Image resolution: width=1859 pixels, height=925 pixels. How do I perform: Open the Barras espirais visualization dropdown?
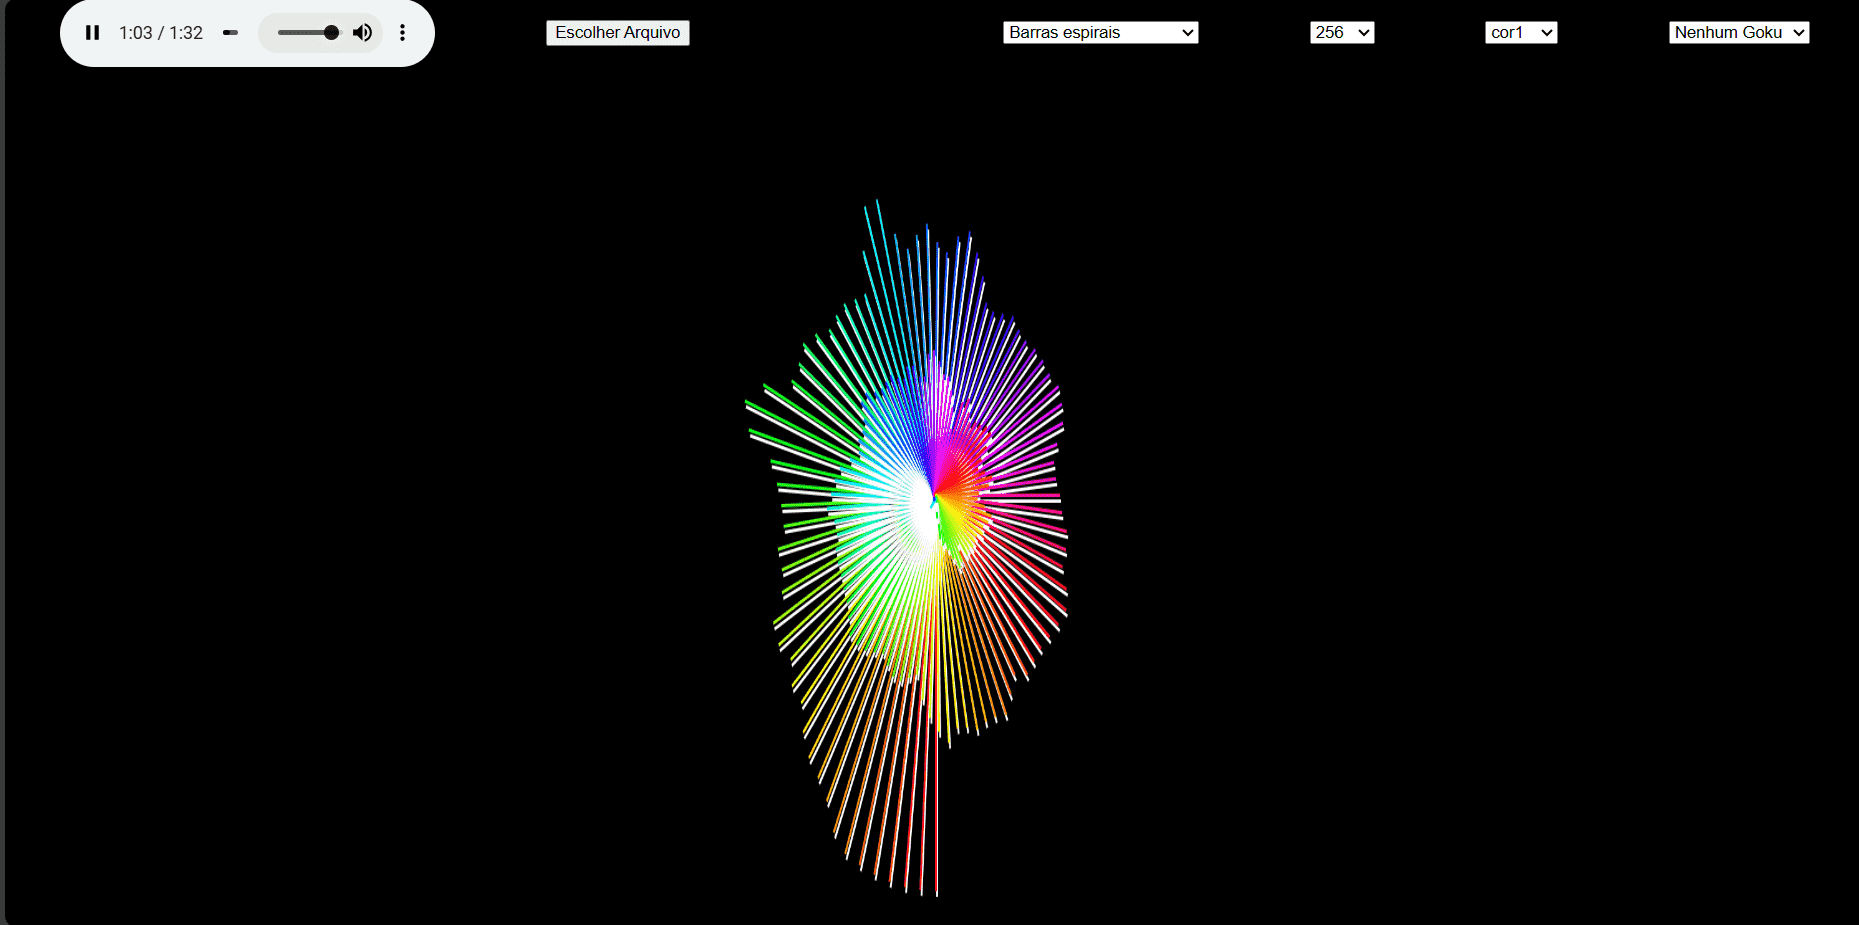click(1099, 33)
